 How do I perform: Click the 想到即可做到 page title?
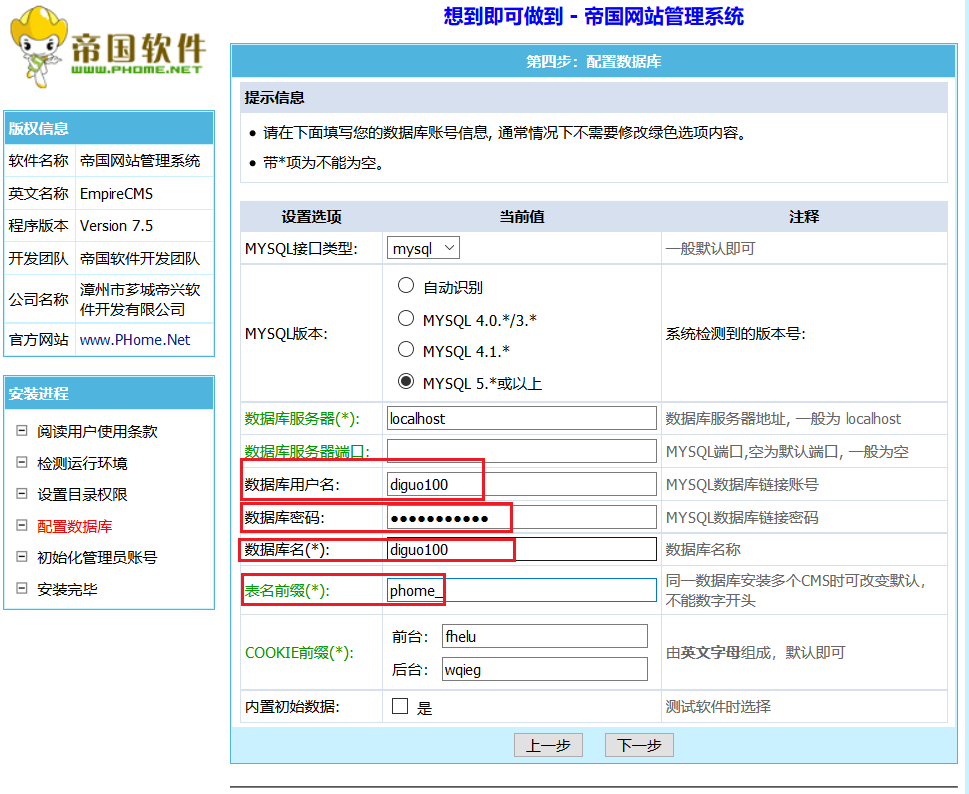tap(593, 16)
